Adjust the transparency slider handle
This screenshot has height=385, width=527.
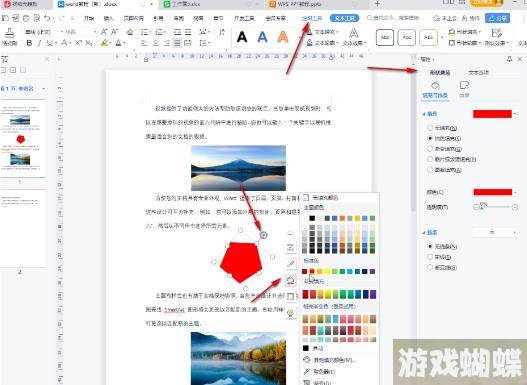click(482, 207)
